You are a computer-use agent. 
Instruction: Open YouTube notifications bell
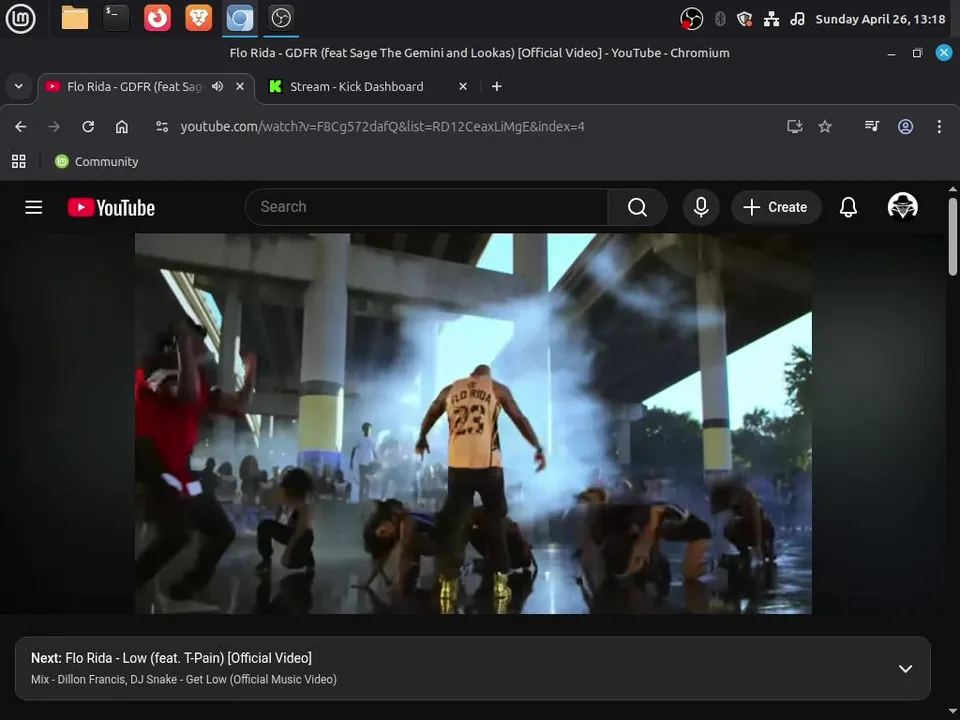(x=848, y=207)
